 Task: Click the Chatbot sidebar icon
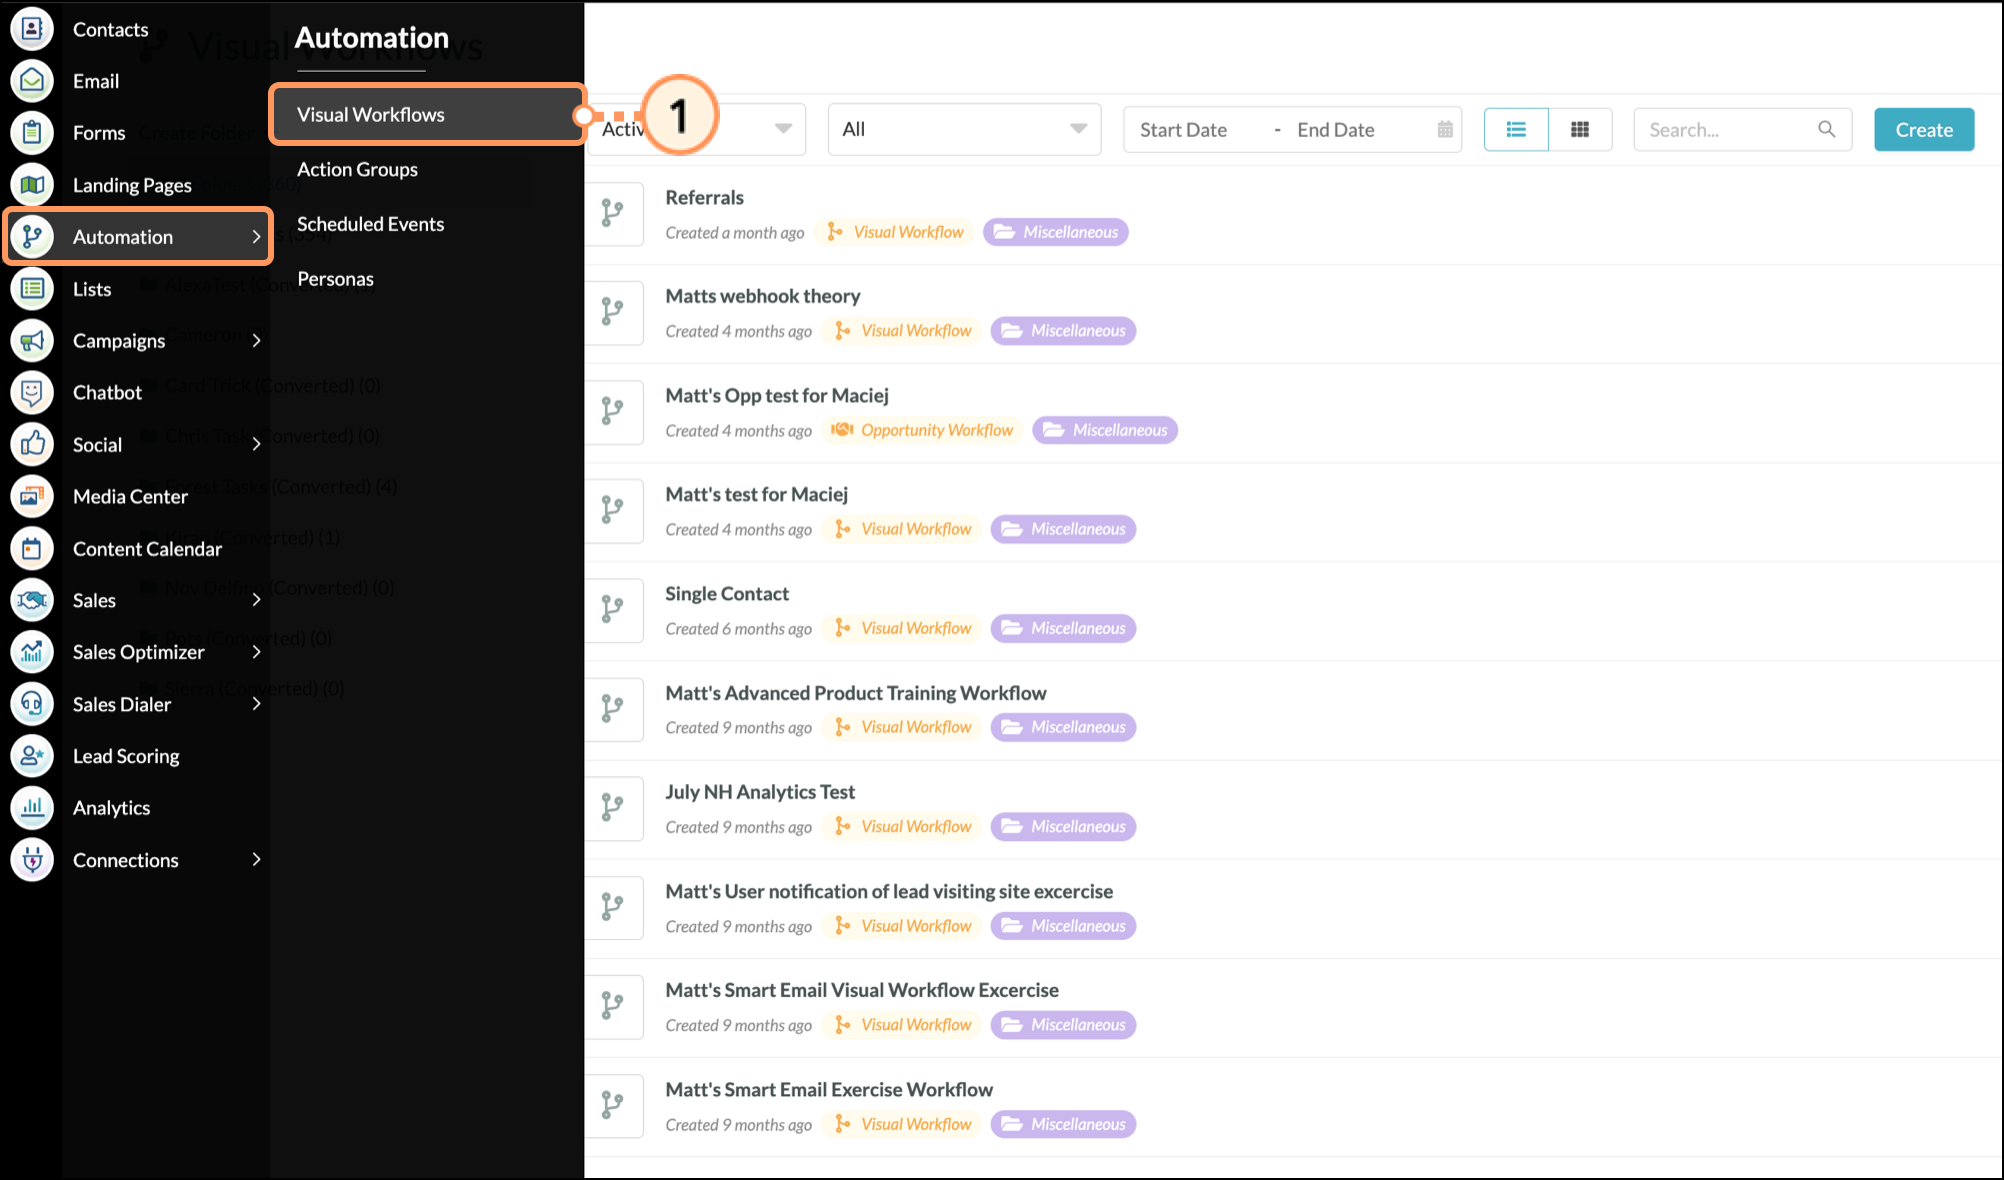pos(32,392)
